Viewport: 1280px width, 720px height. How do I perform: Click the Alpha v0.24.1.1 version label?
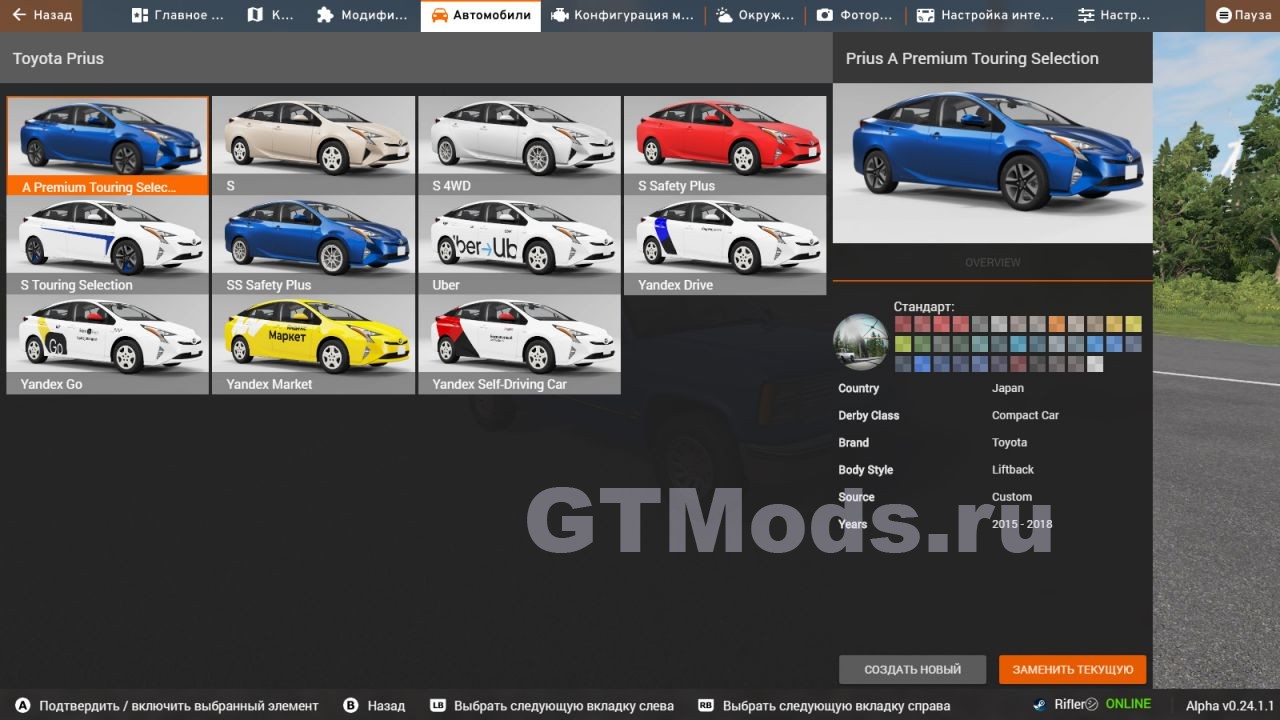coord(1230,706)
